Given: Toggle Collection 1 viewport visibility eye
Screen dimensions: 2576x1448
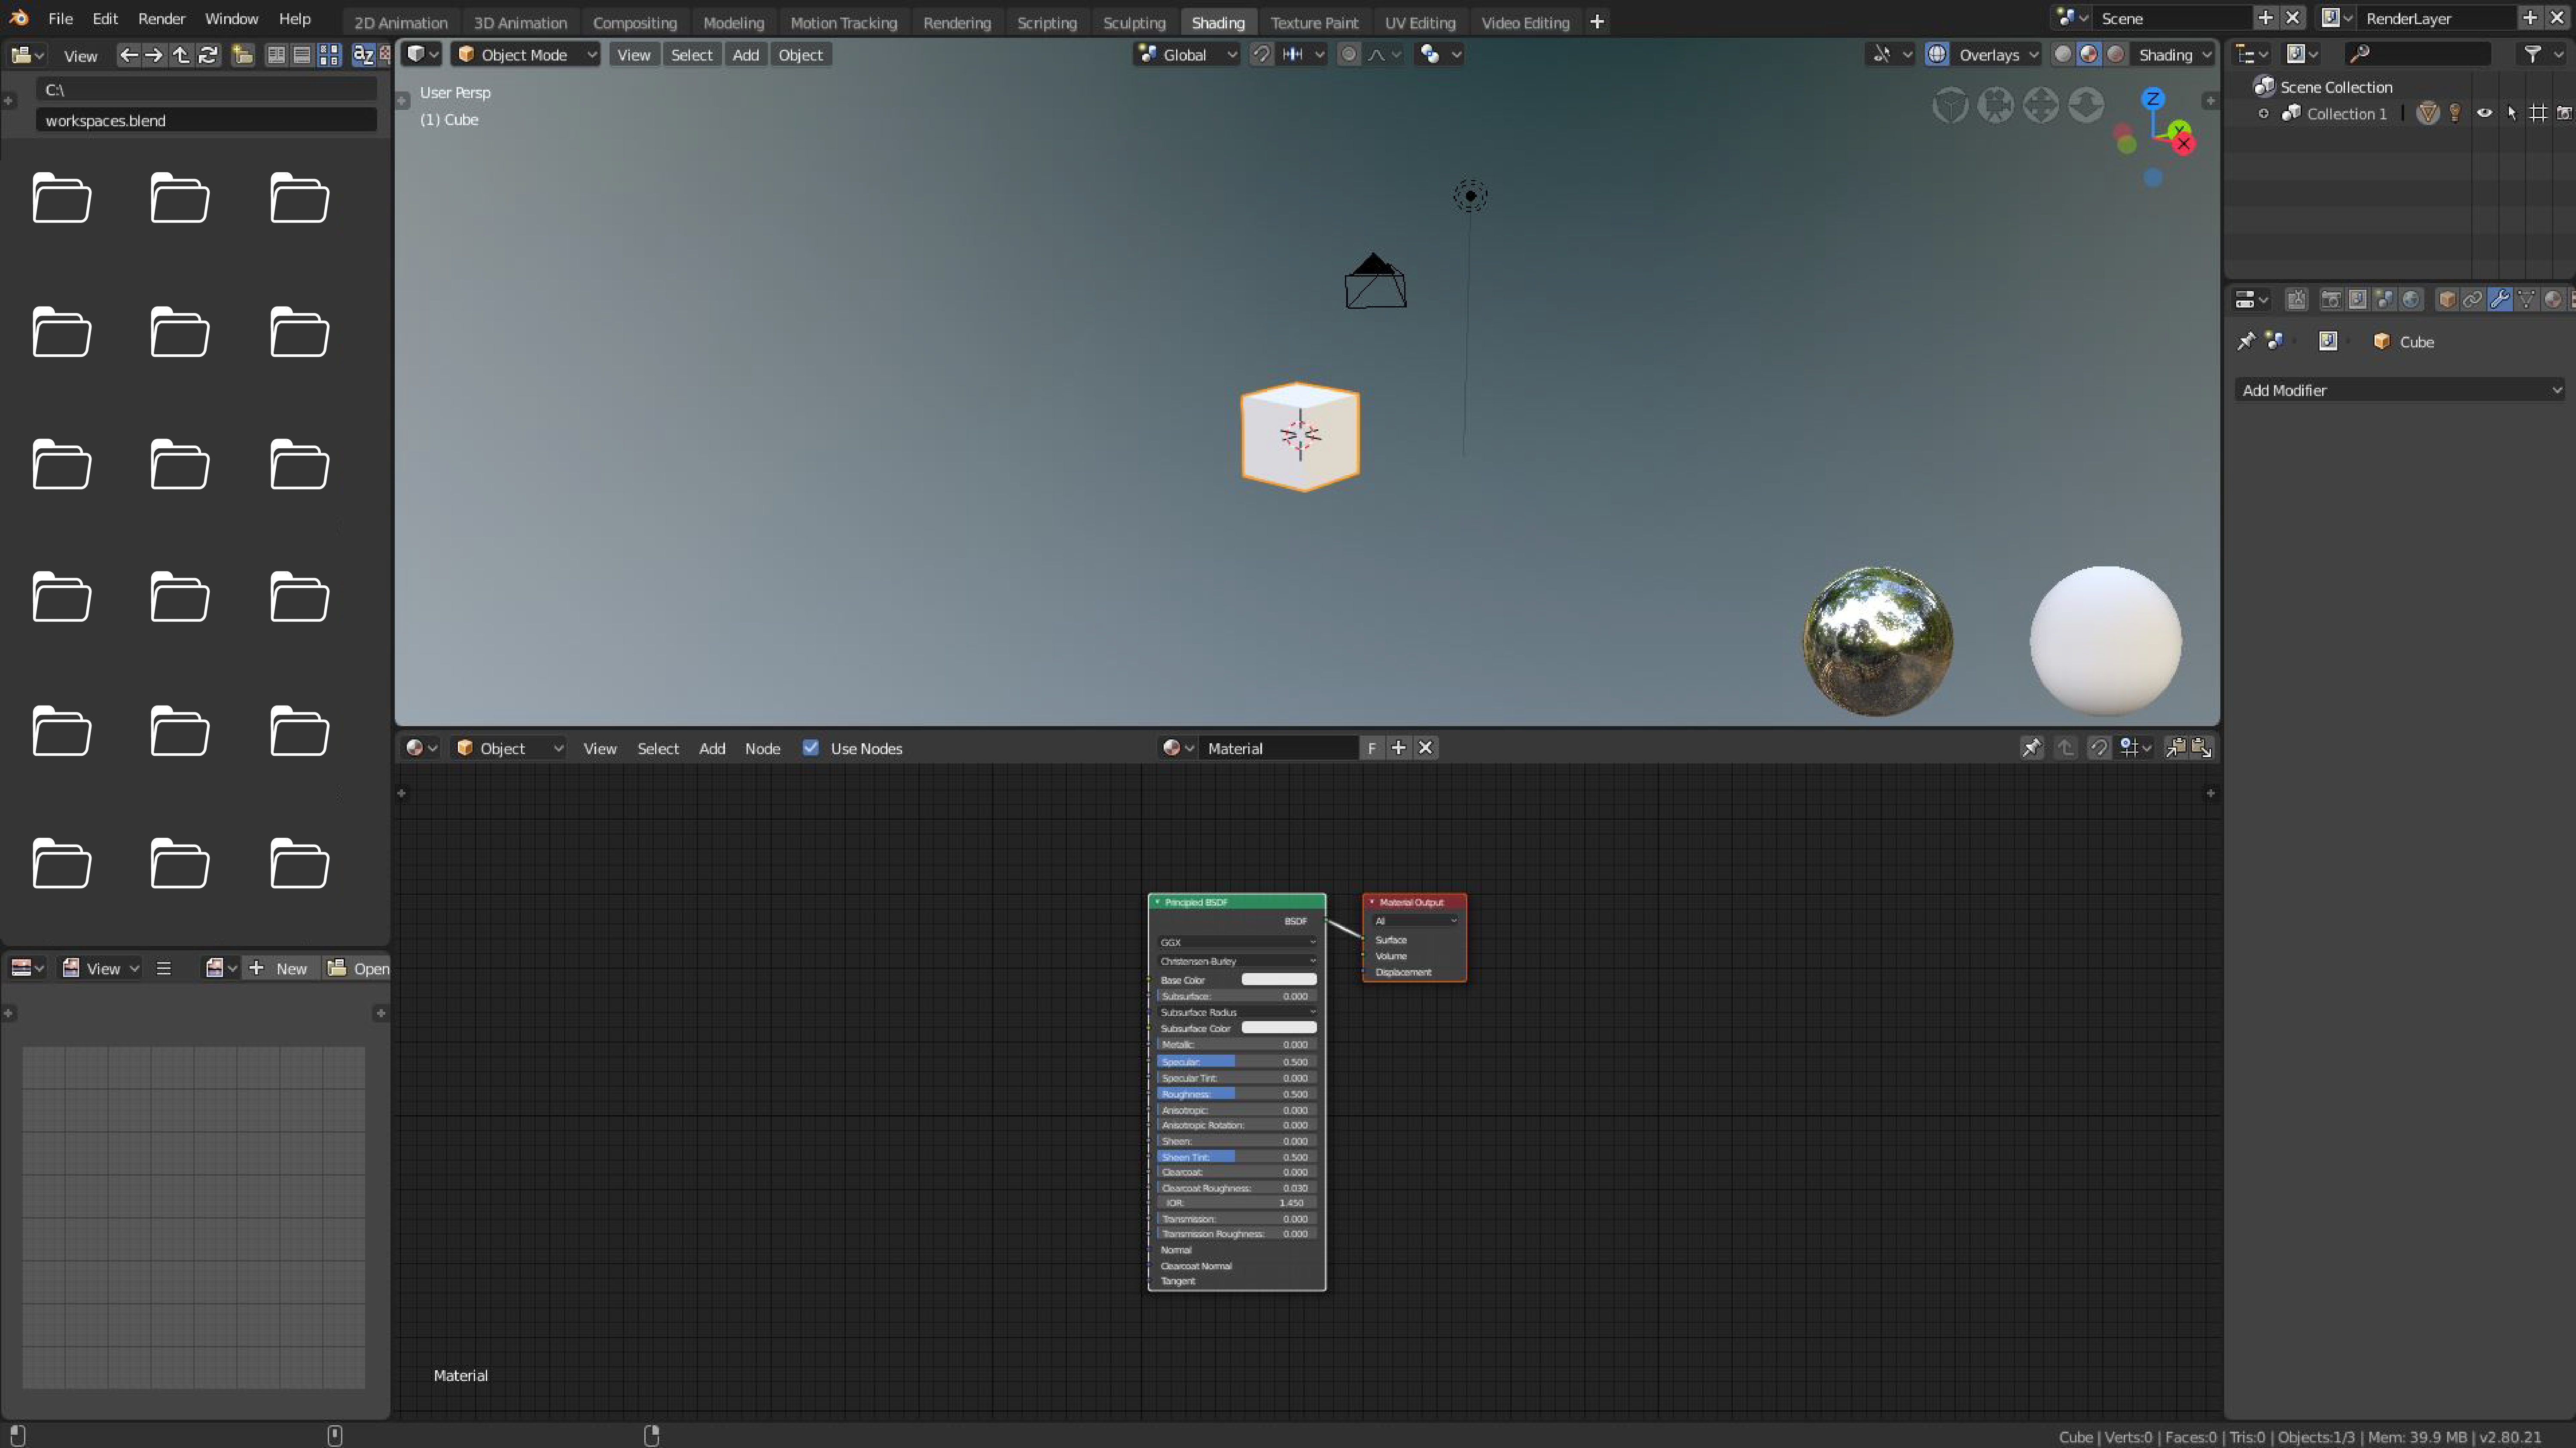Looking at the screenshot, I should click(x=2484, y=114).
